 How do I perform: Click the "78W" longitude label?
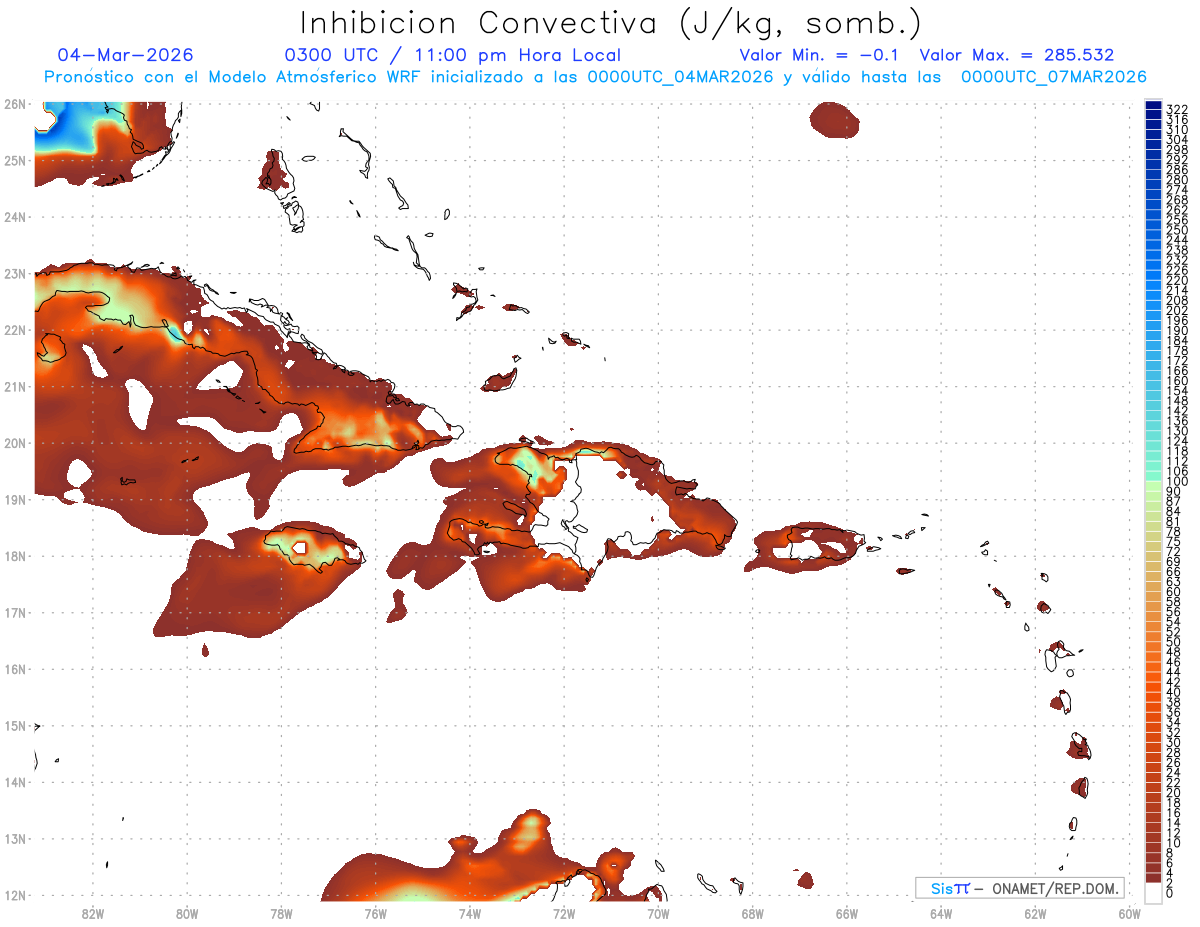click(x=281, y=913)
